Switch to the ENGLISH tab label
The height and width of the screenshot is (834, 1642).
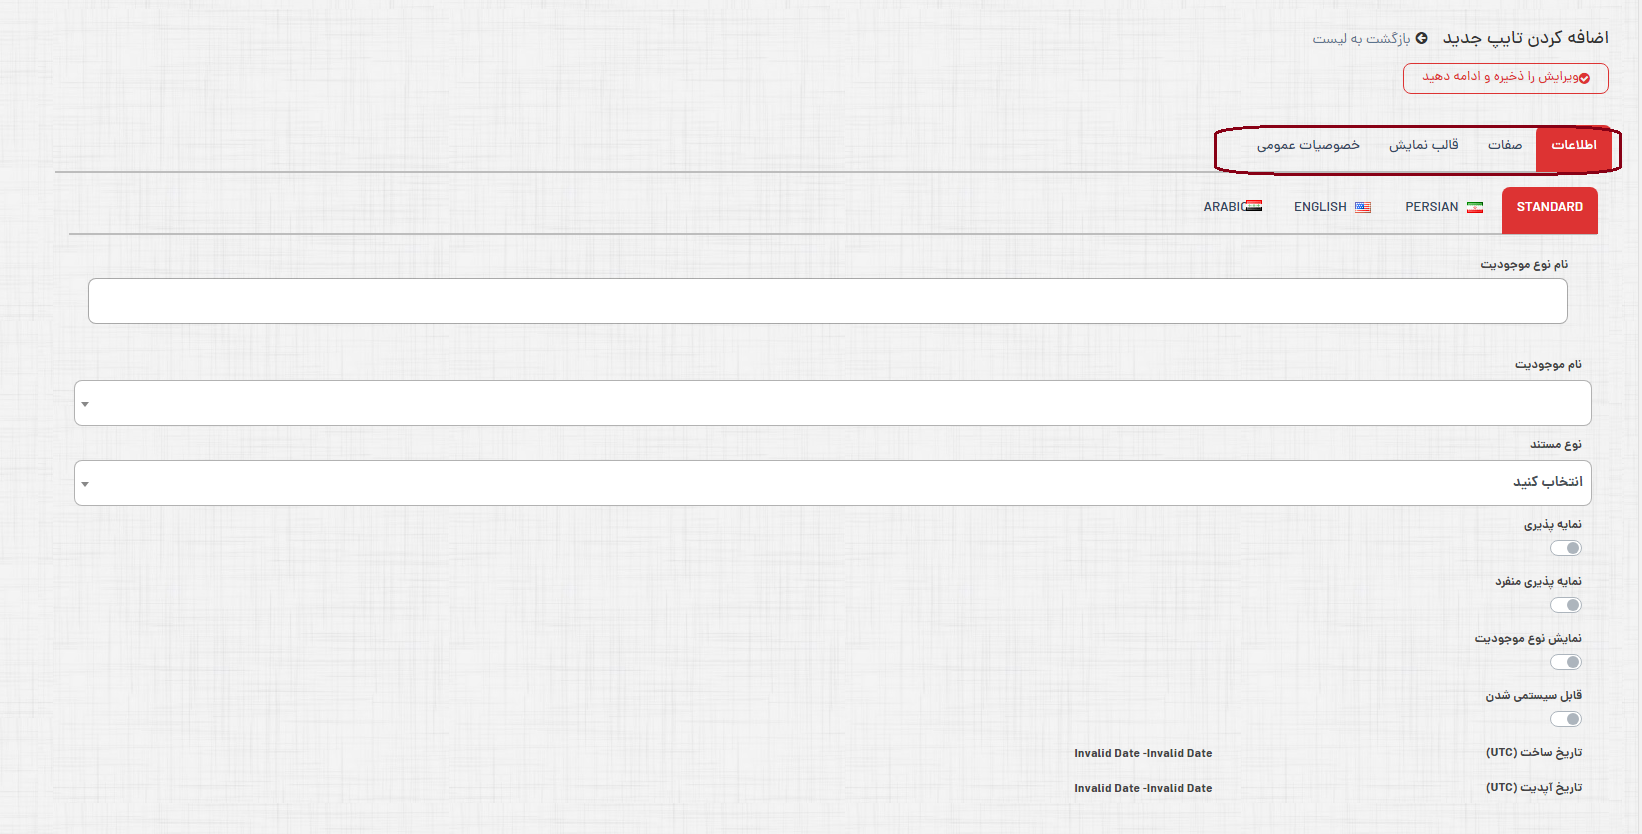pos(1320,207)
